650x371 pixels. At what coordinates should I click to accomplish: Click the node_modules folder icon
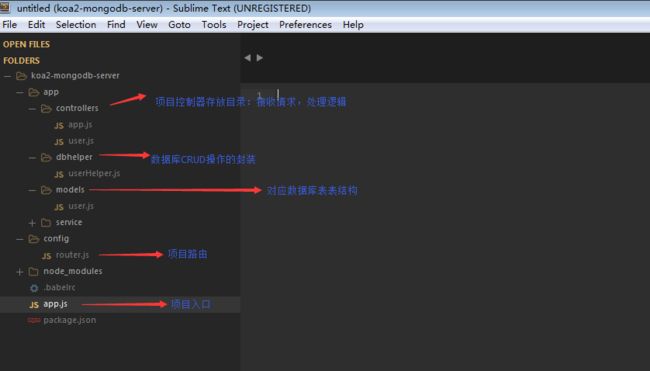[x=34, y=272]
